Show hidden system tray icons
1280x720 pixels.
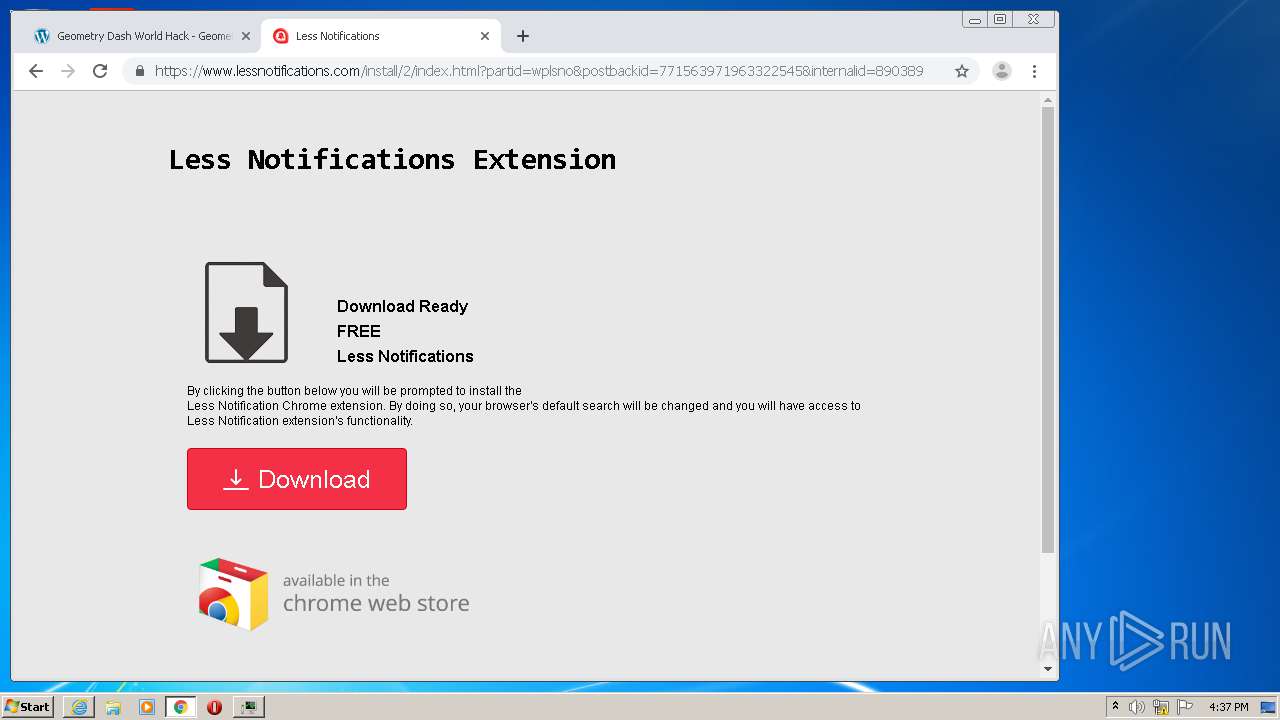pyautogui.click(x=1116, y=706)
